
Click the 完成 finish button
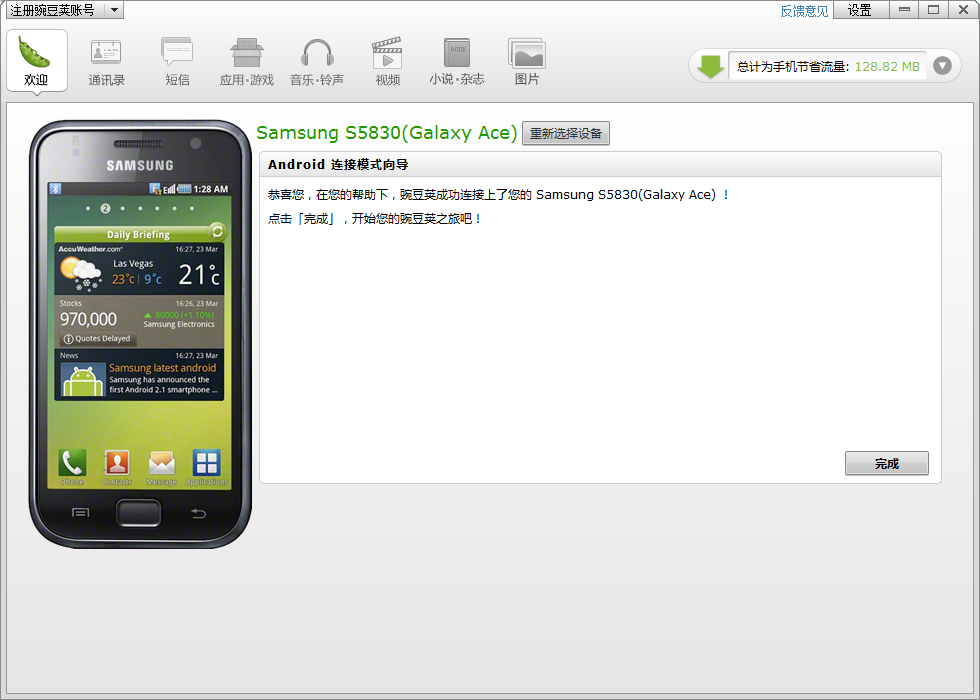(x=886, y=463)
